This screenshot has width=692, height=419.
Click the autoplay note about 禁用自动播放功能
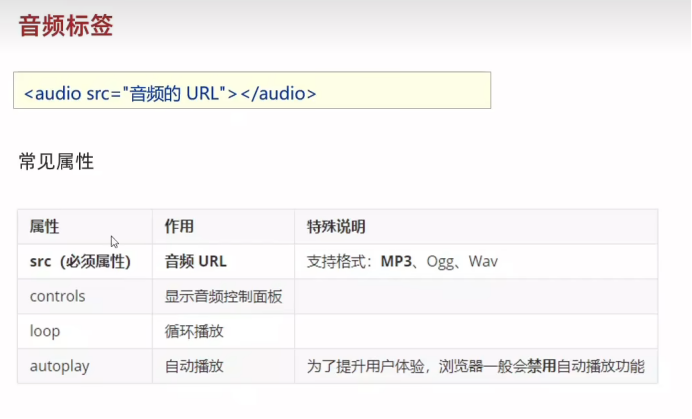476,366
